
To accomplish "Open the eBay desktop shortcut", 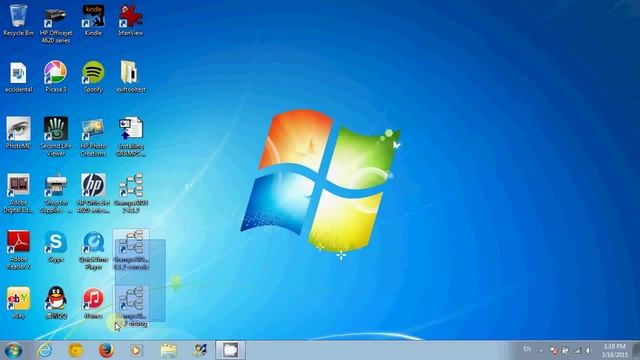I will pos(18,302).
